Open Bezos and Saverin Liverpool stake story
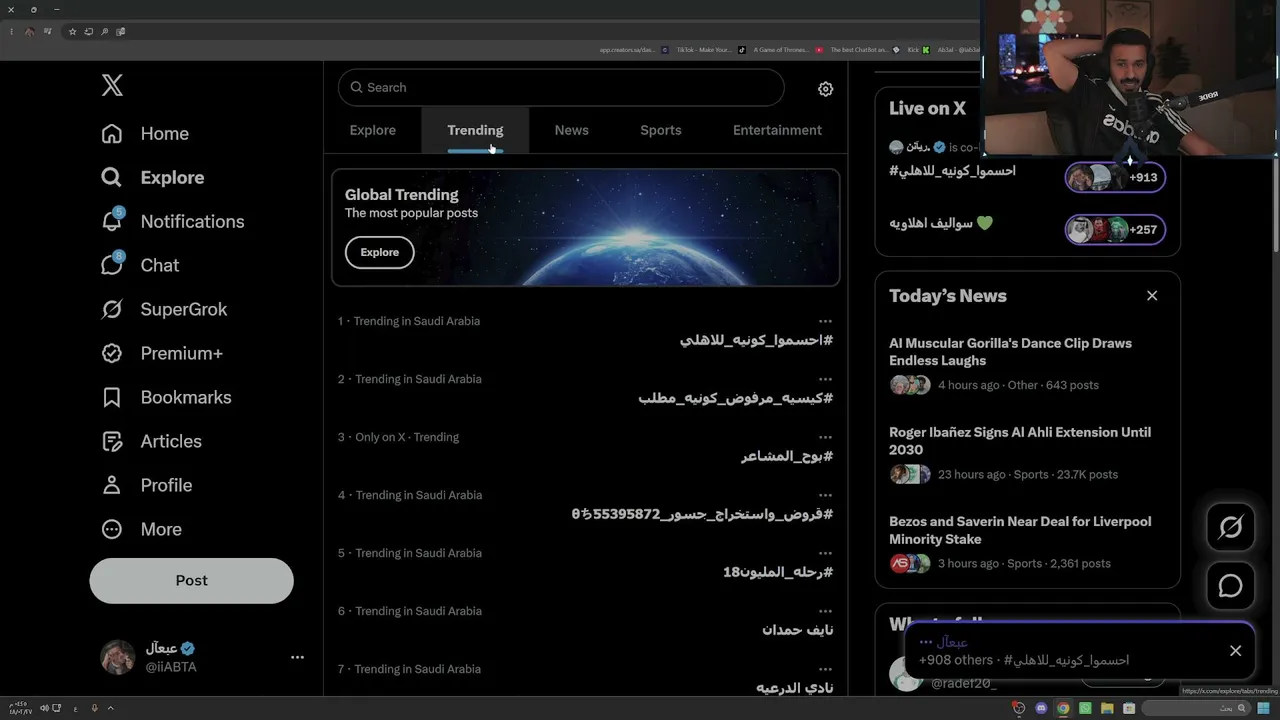Image resolution: width=1280 pixels, height=720 pixels. coord(1020,530)
